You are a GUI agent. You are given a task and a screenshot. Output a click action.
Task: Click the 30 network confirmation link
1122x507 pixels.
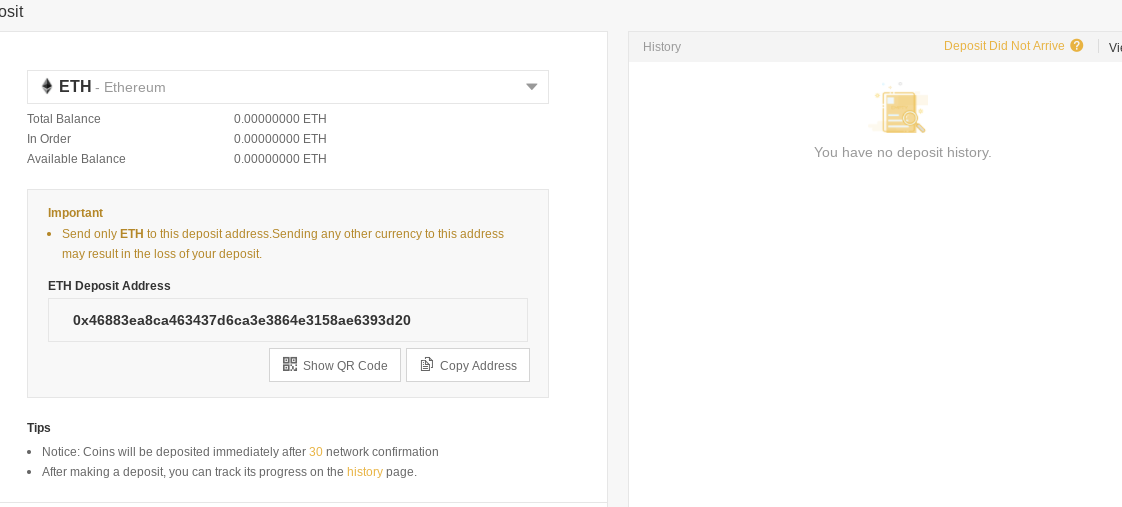316,452
